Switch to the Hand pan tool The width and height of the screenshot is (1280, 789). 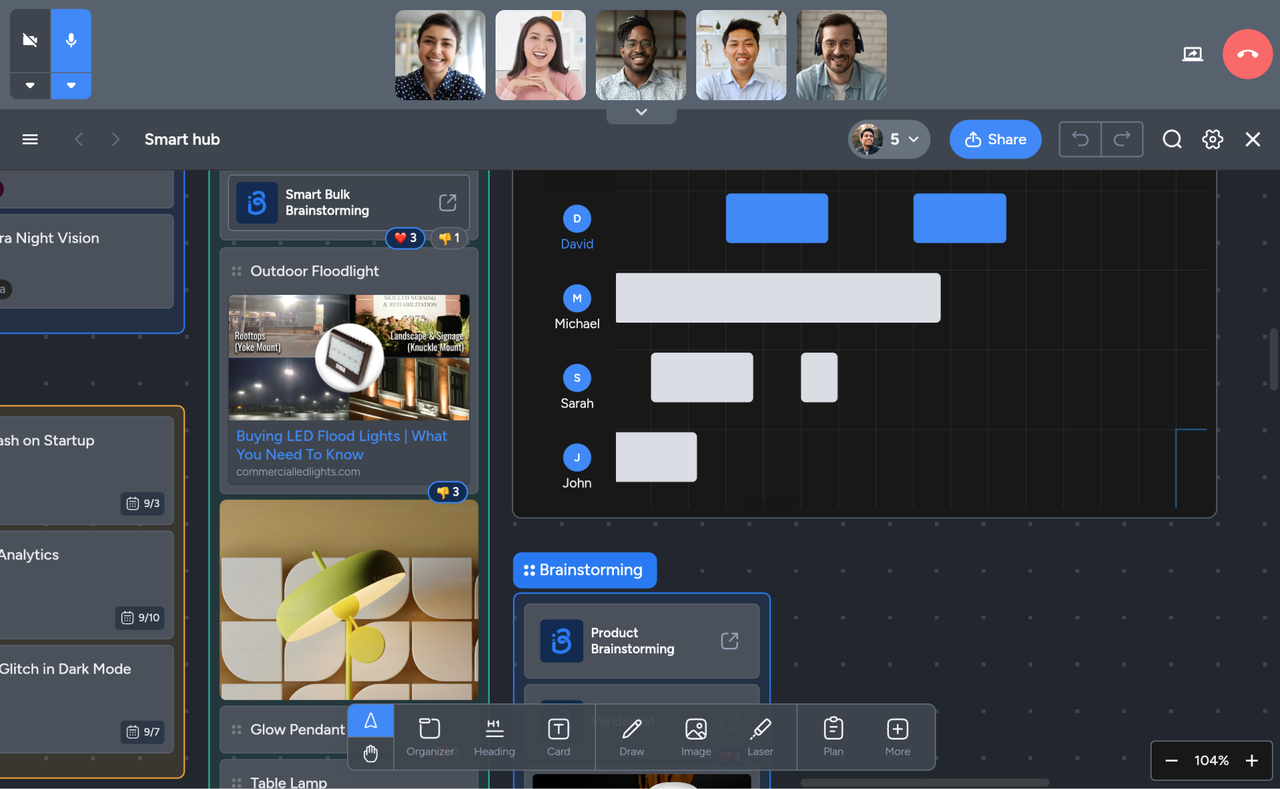(x=370, y=753)
